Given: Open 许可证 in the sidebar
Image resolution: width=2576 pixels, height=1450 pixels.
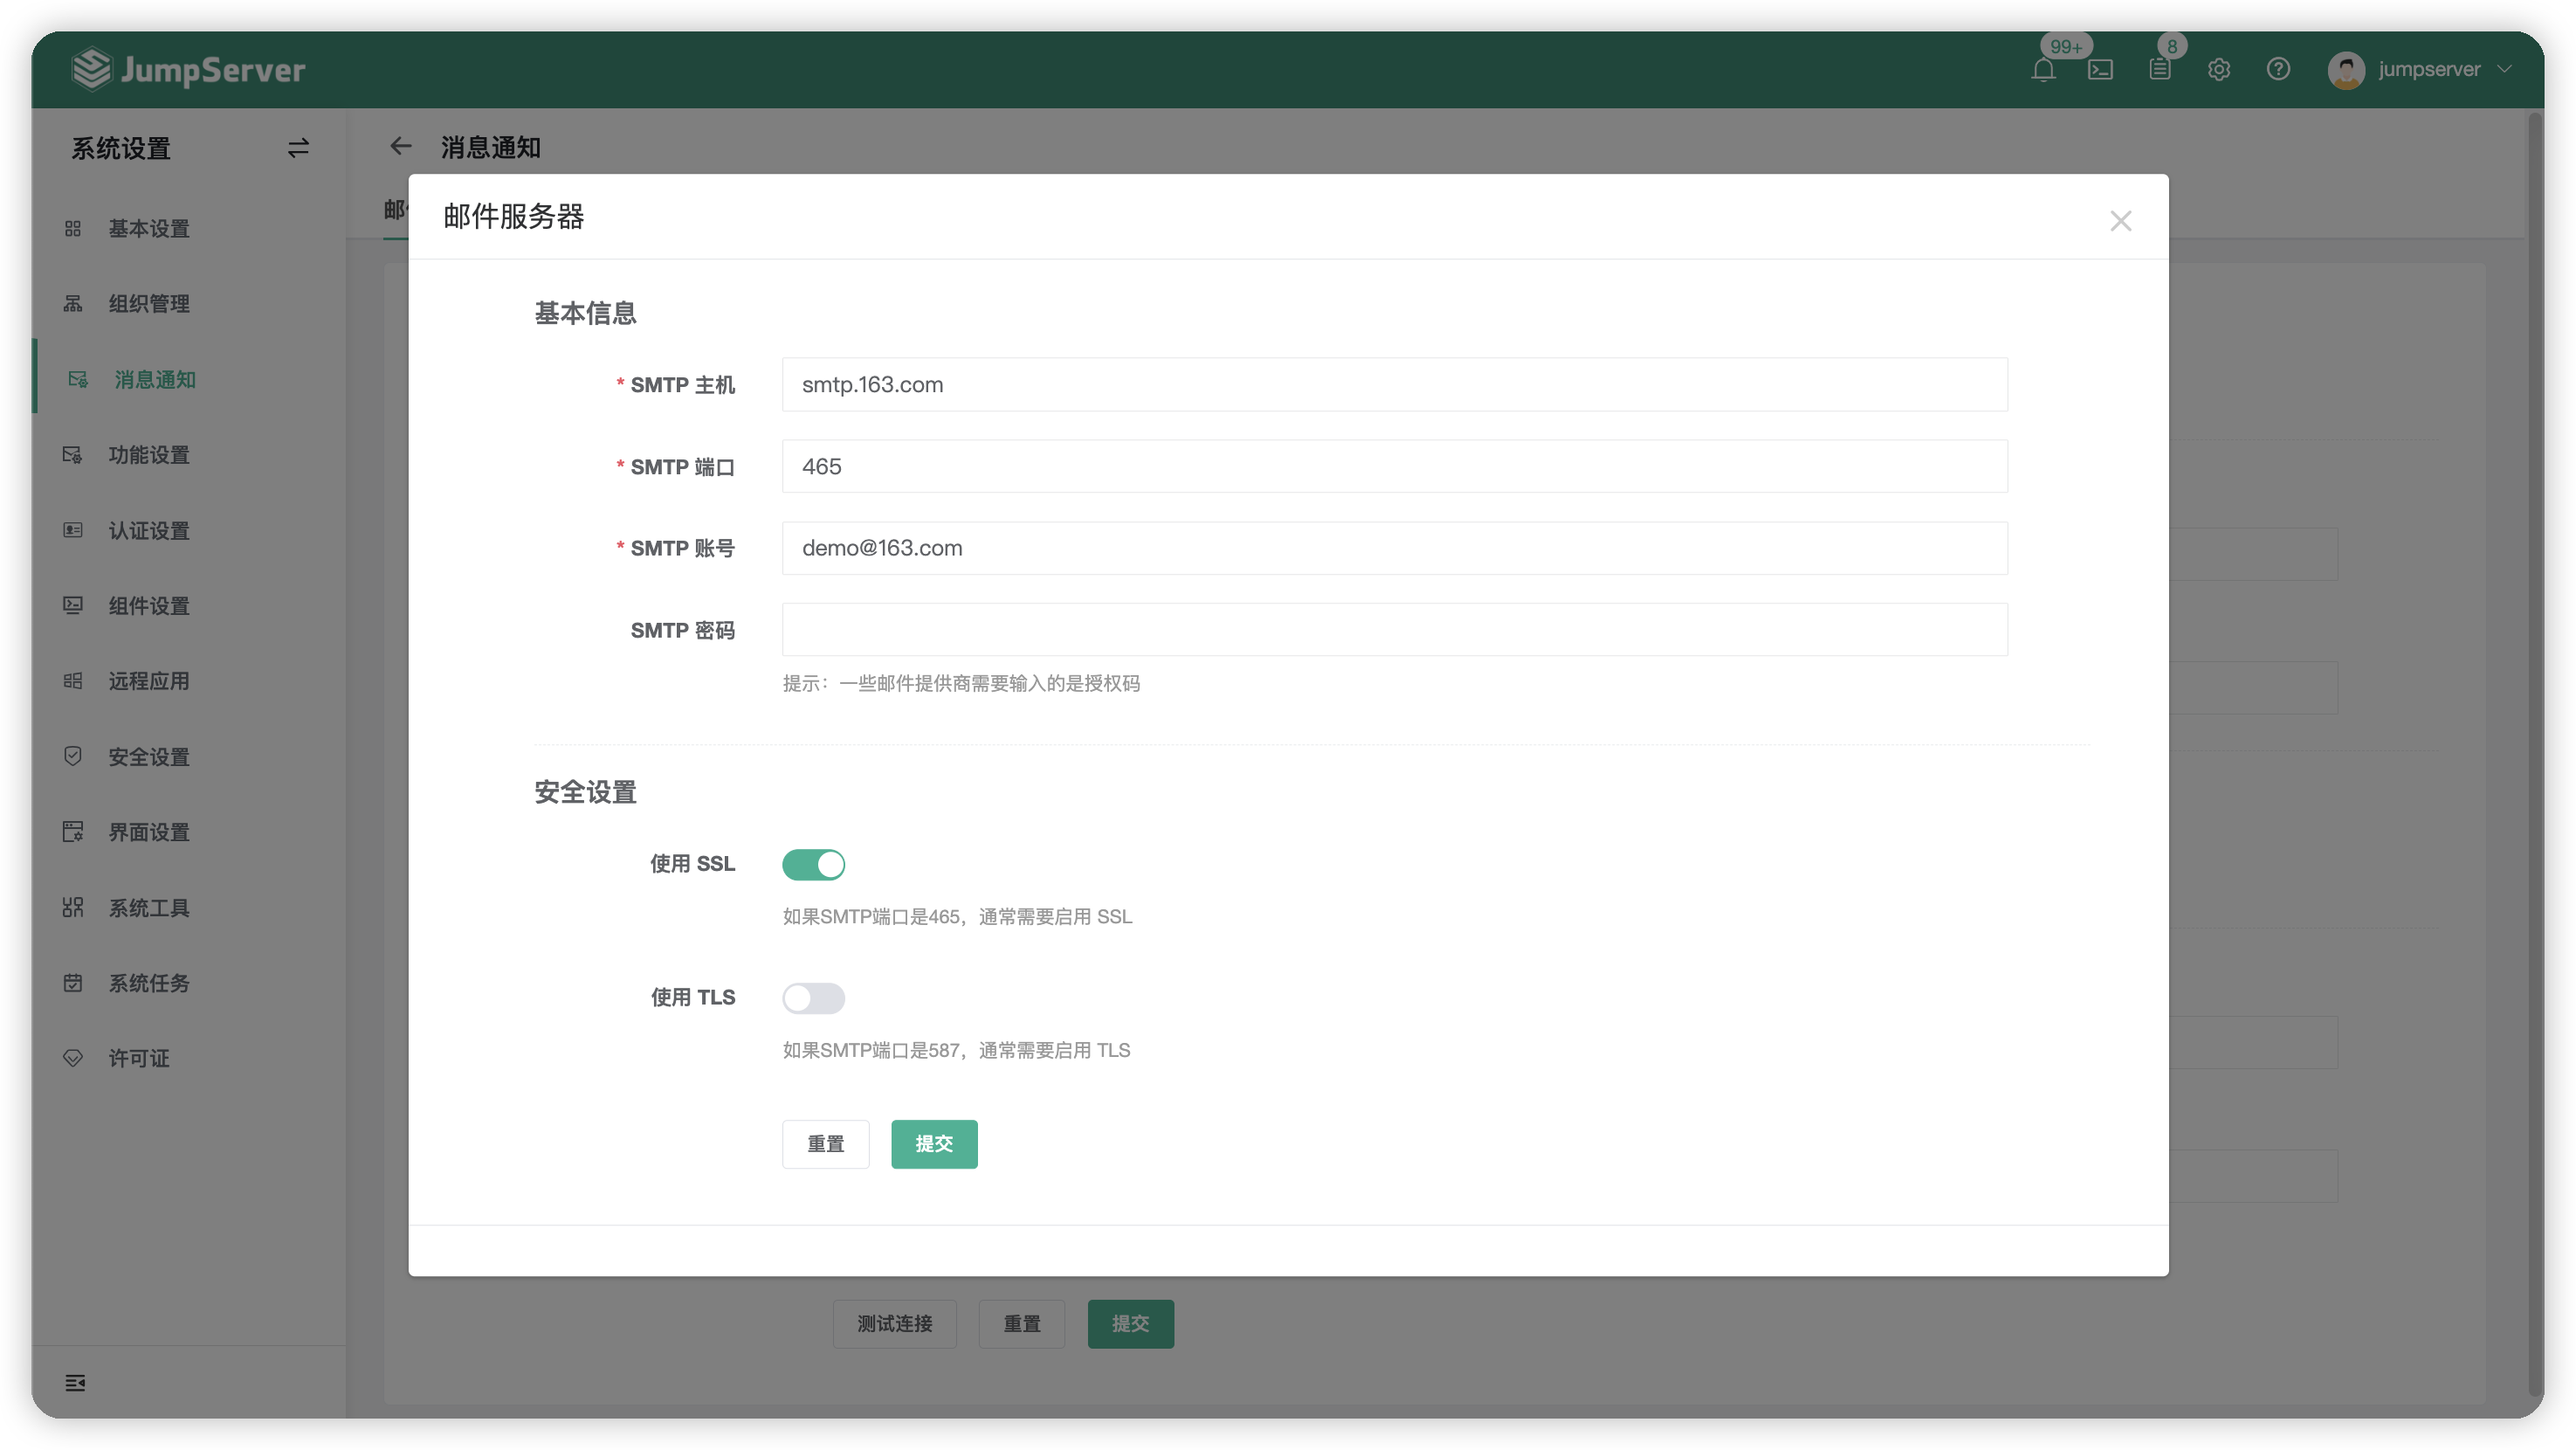Looking at the screenshot, I should [x=189, y=1058].
